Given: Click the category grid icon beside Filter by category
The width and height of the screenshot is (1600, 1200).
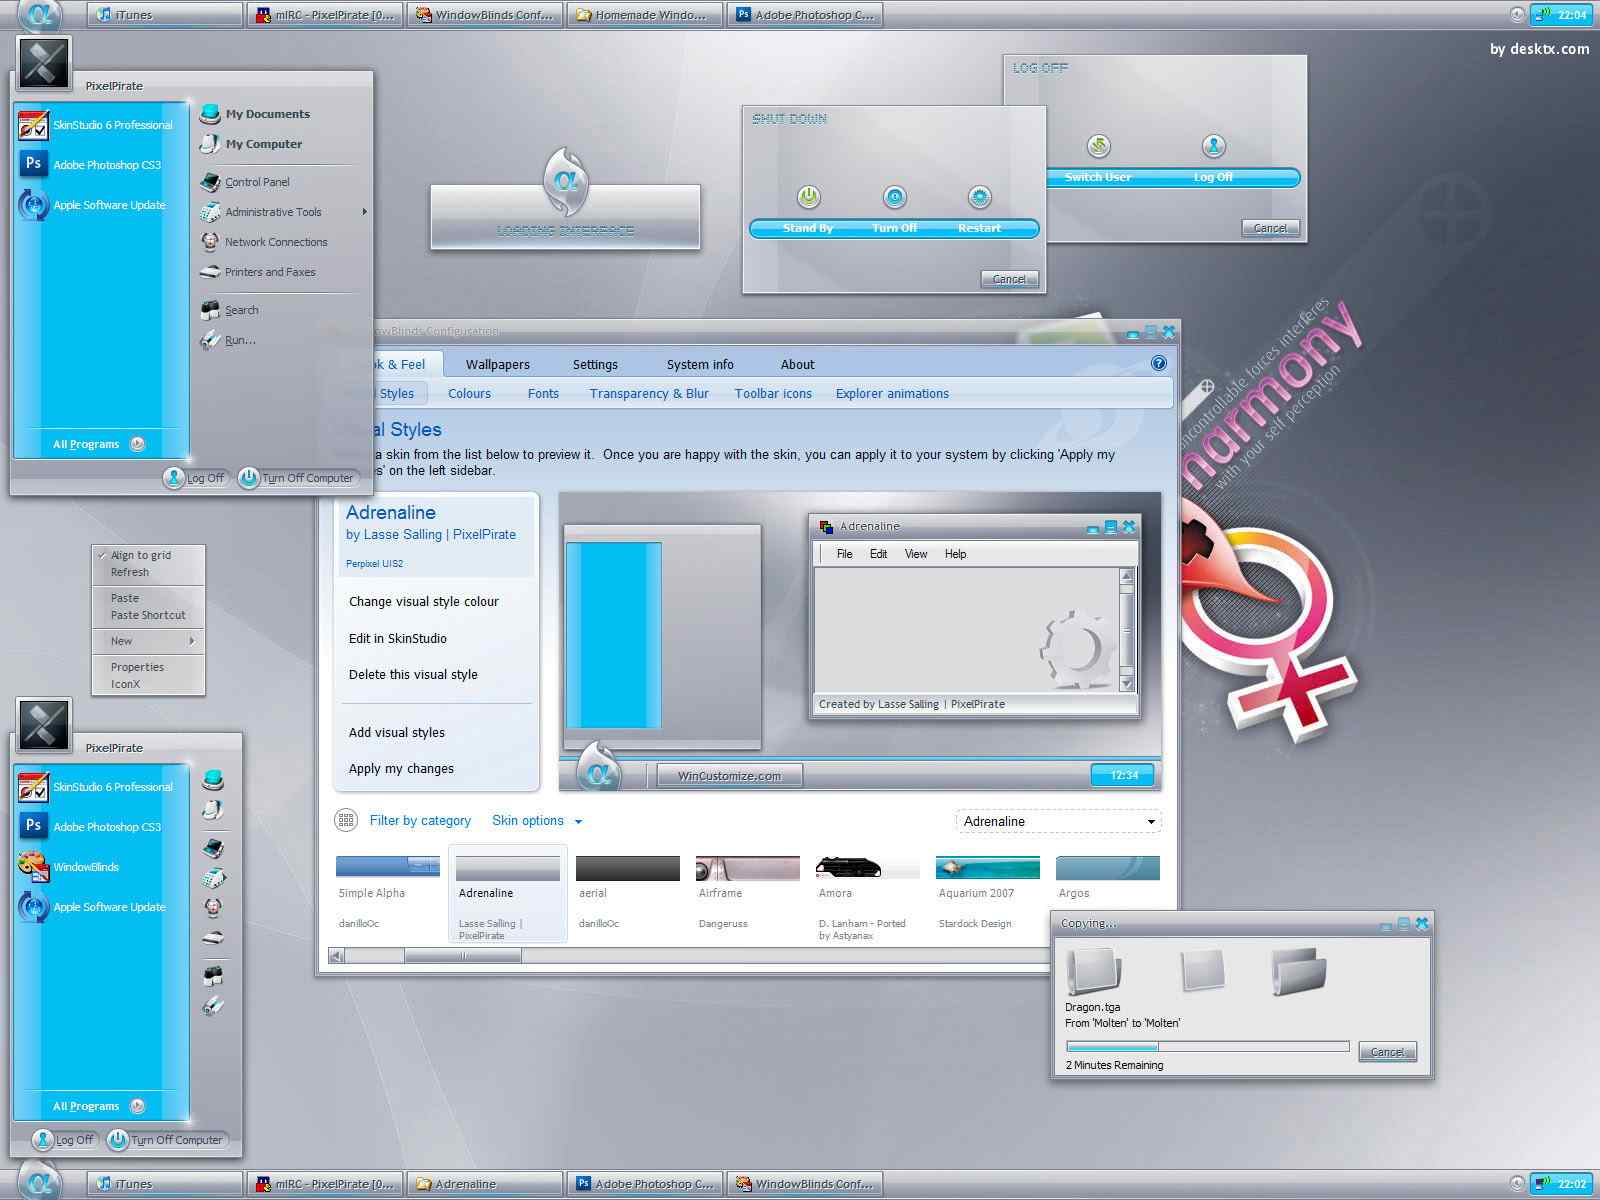Looking at the screenshot, I should pos(346,820).
